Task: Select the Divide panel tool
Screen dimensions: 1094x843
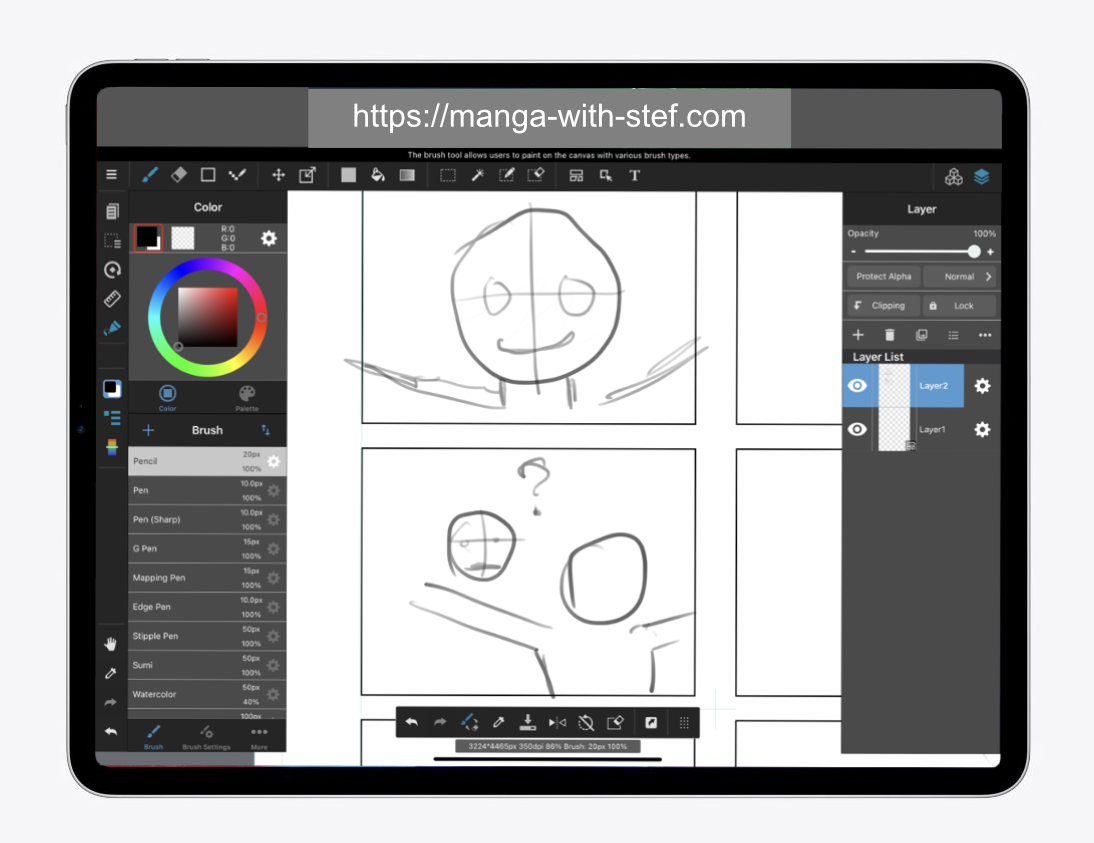Action: (575, 175)
